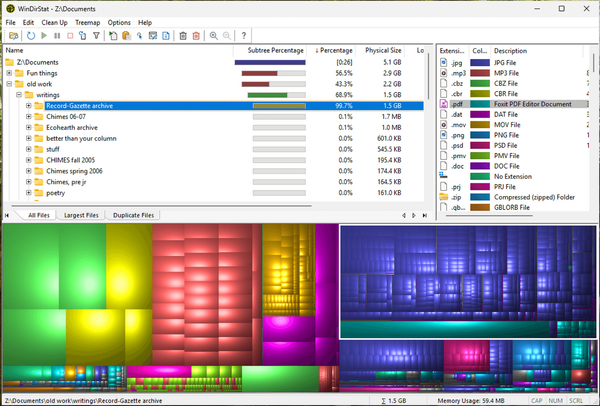Viewport: 600px width, 406px height.
Task: Click the green Resume play icon
Action: (x=44, y=36)
